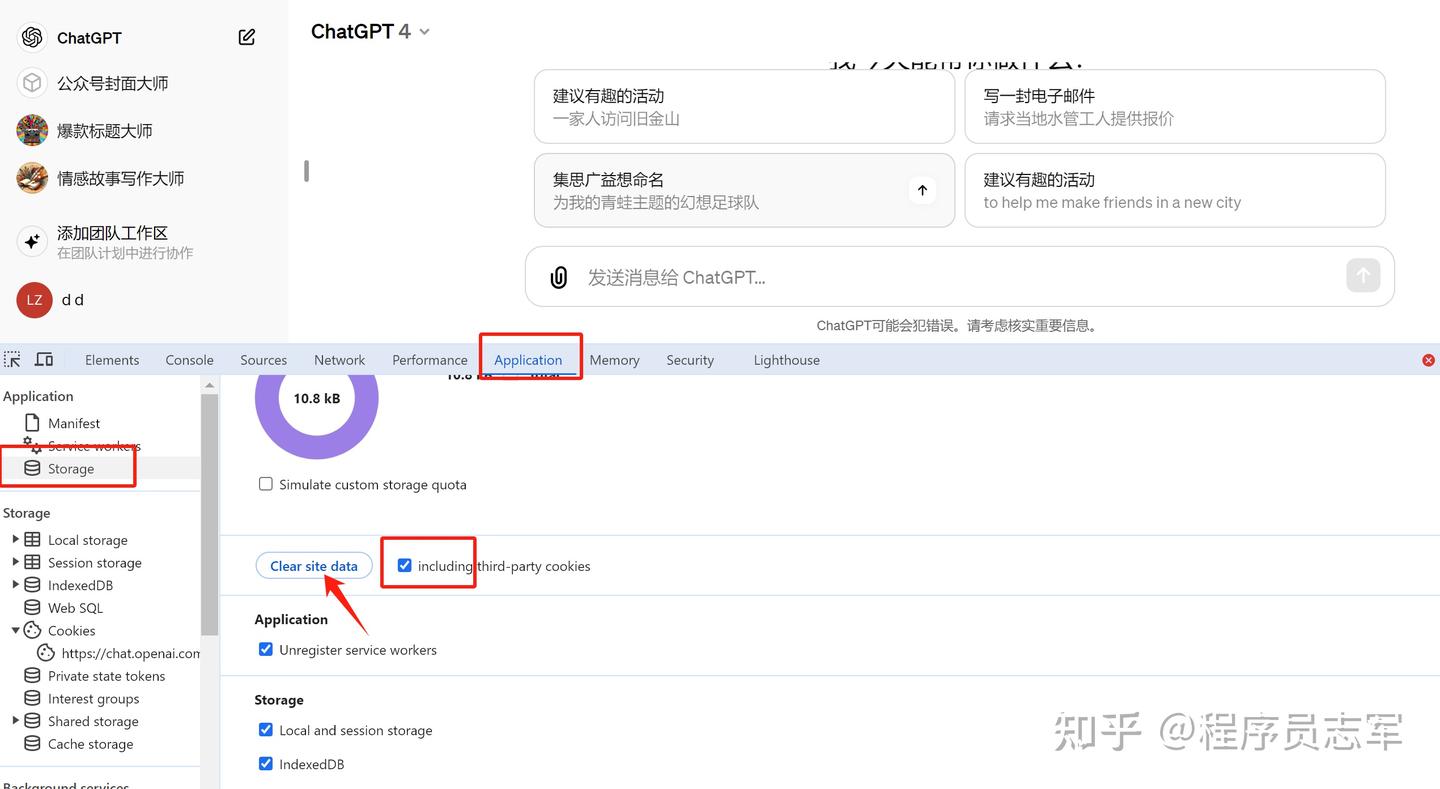Toggle the device toolbar icon
The image size is (1440, 789).
[x=44, y=359]
